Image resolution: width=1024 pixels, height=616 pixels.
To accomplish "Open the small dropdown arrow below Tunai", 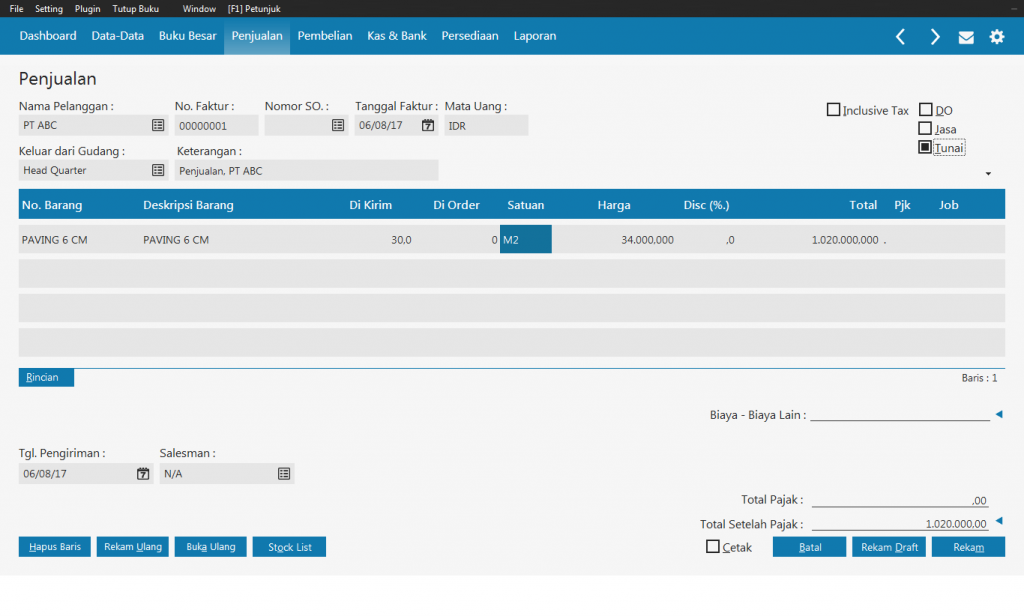I will (988, 174).
